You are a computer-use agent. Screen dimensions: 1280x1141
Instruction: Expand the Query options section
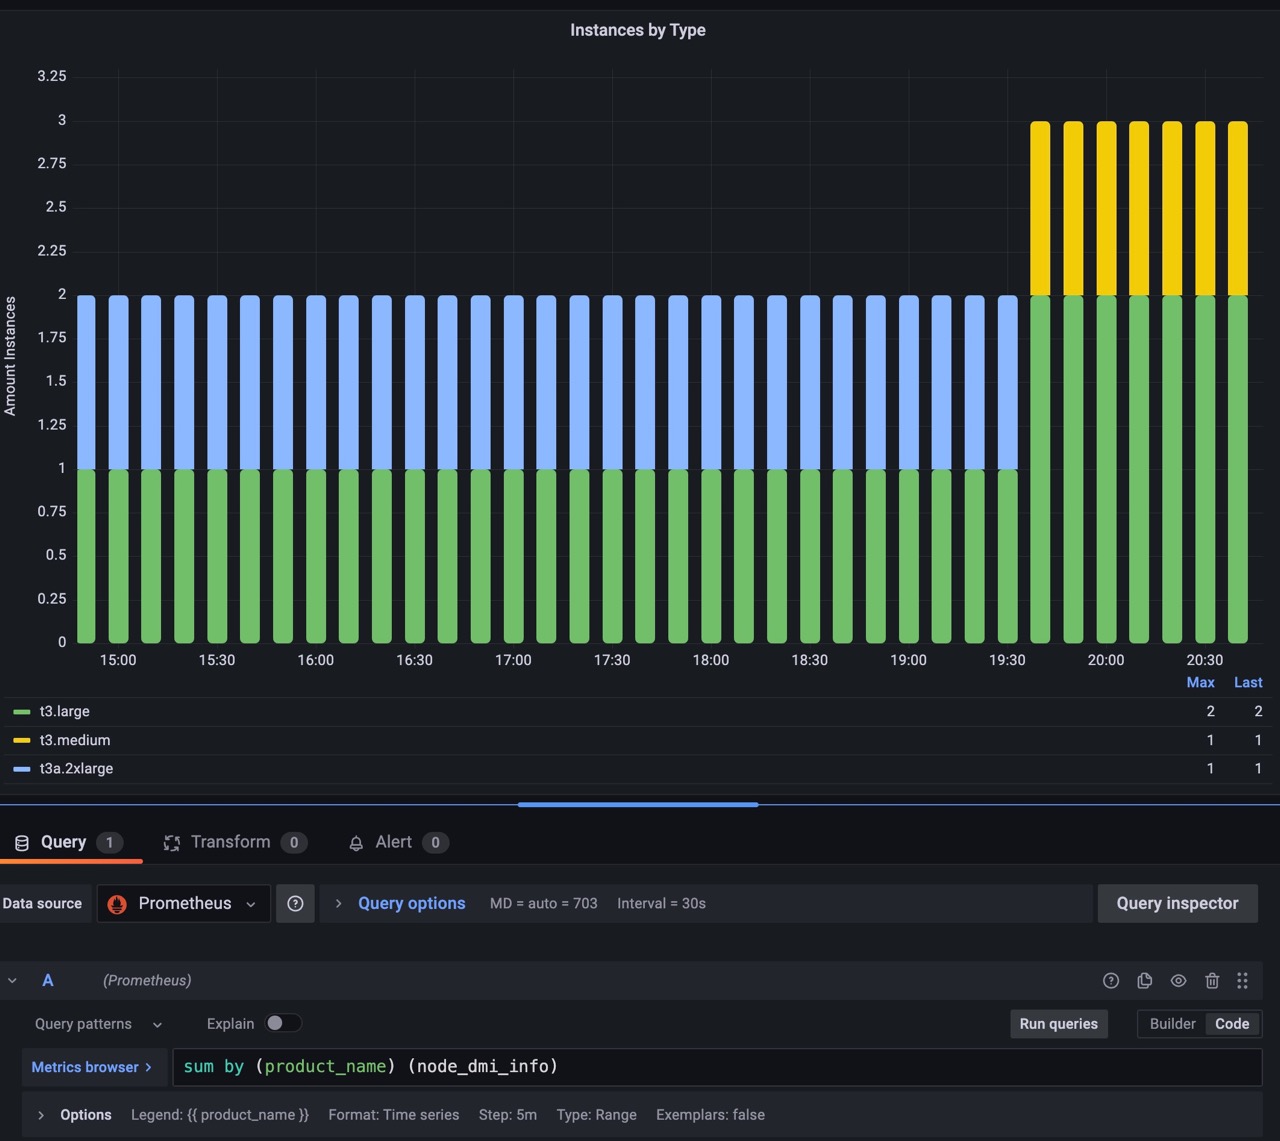coord(411,904)
